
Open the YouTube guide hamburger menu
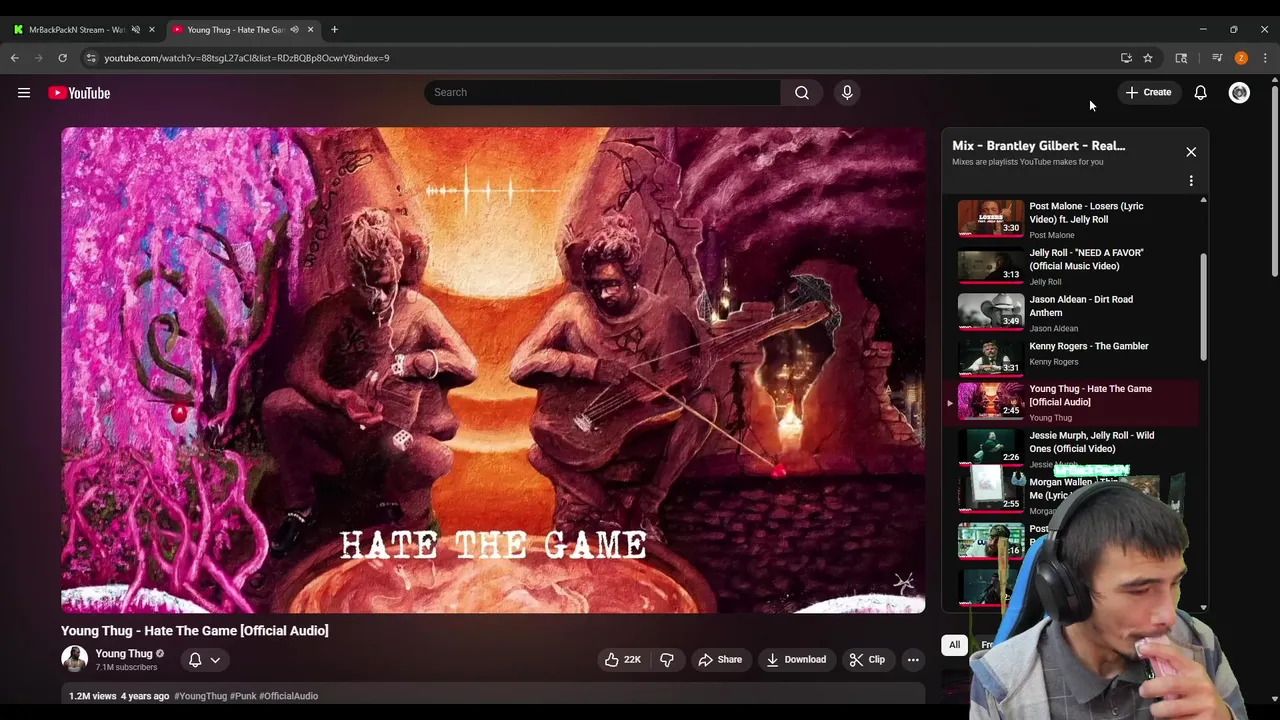pyautogui.click(x=24, y=93)
